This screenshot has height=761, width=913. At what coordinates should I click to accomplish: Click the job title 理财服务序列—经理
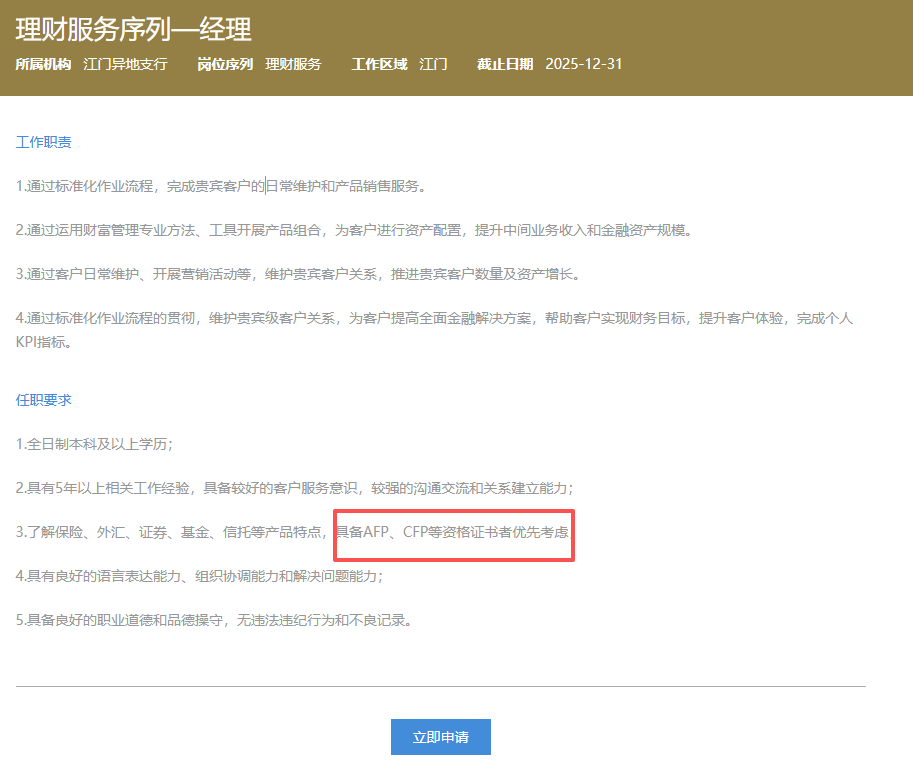pyautogui.click(x=133, y=29)
